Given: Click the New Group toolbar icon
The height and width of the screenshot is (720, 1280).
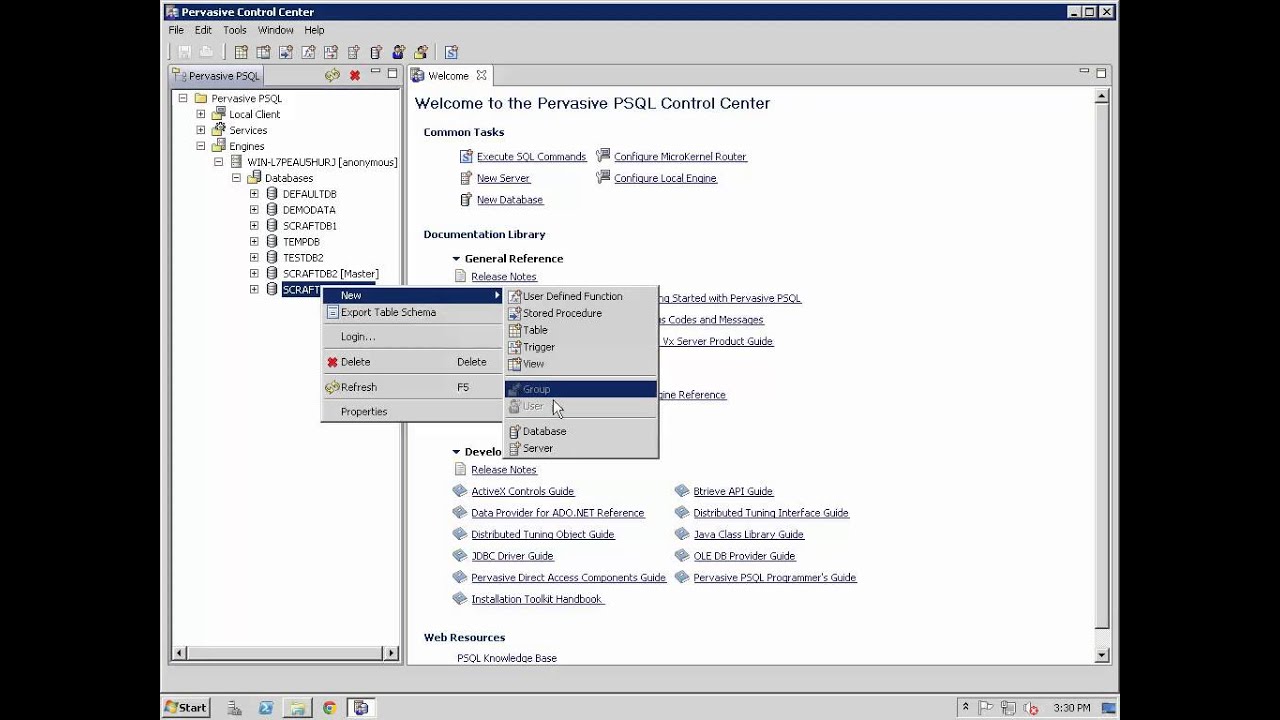Looking at the screenshot, I should [x=421, y=52].
